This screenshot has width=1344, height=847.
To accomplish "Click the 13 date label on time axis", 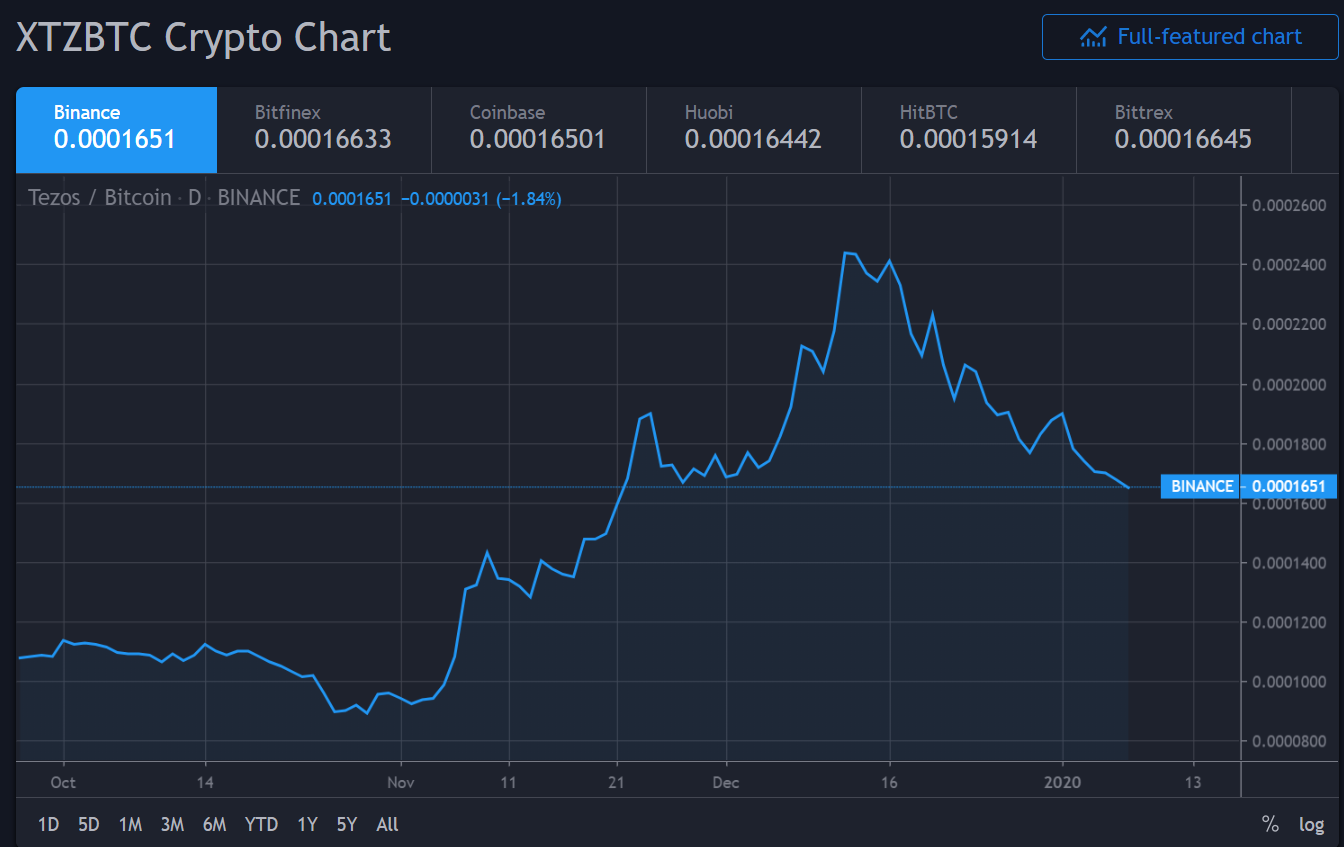I will tap(1192, 781).
